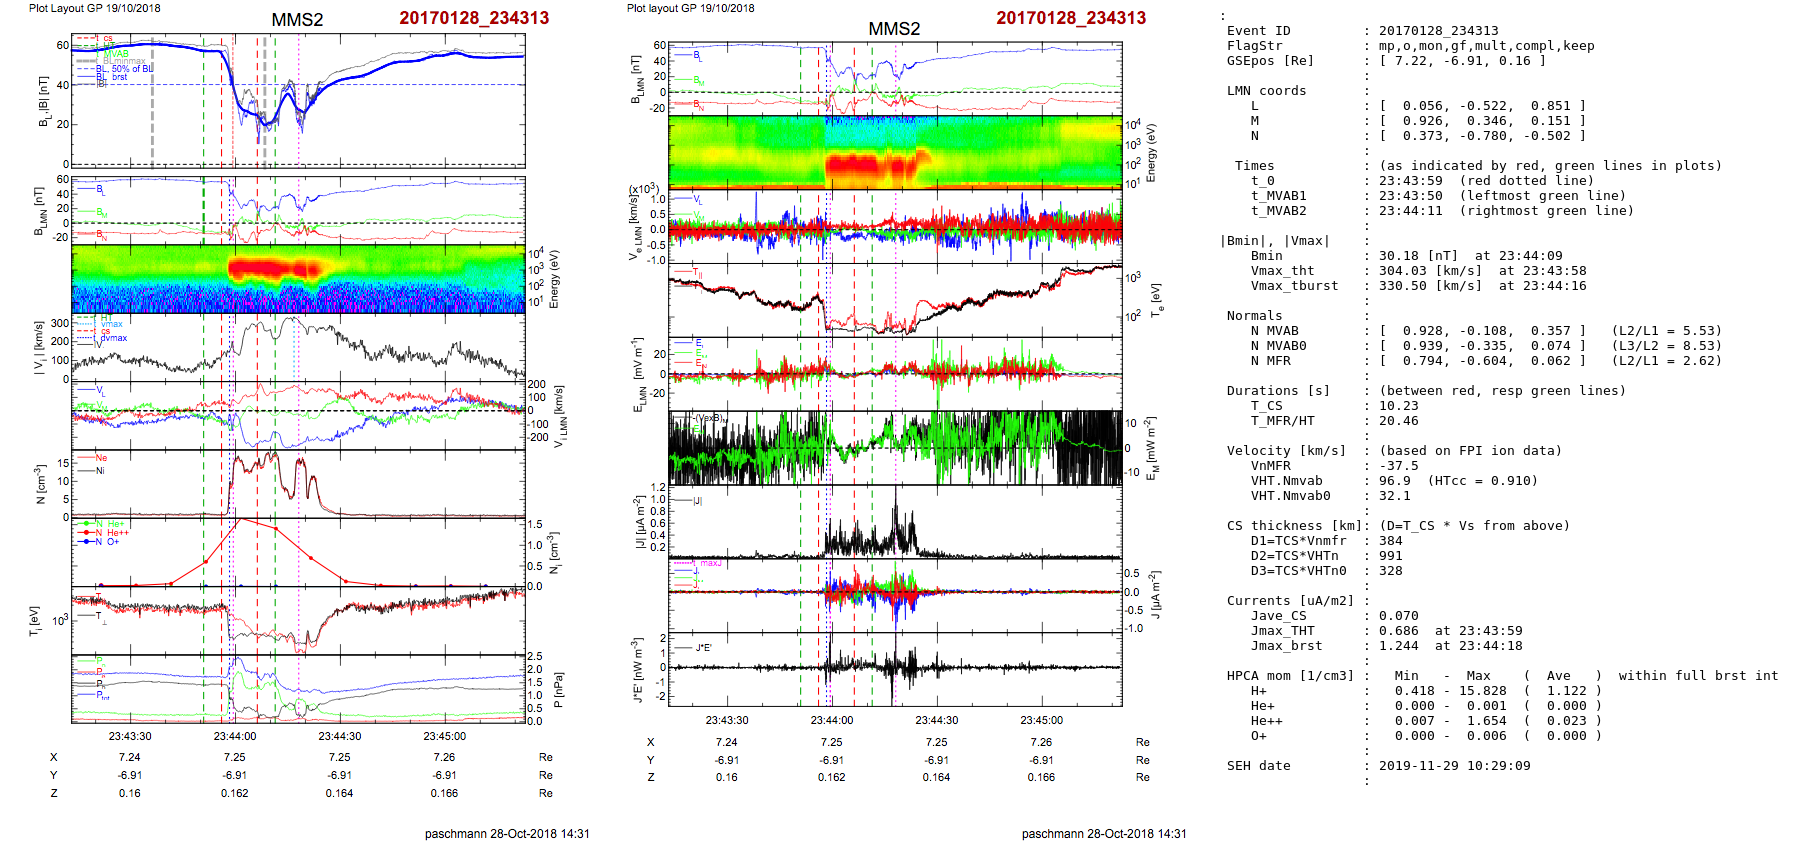
Task: Click the 'HPCA mom [1/cm3]' heading
Action: (x=1290, y=676)
